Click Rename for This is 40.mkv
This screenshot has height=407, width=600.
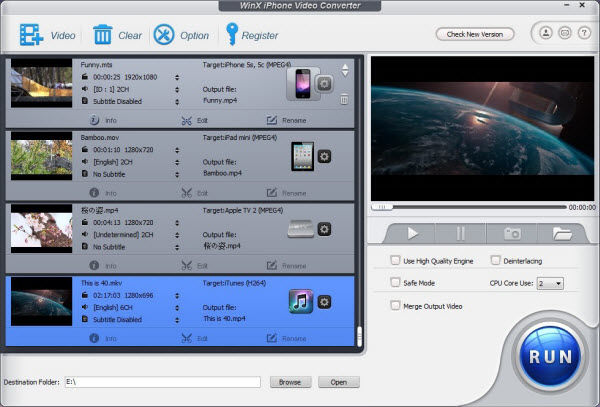[x=286, y=339]
